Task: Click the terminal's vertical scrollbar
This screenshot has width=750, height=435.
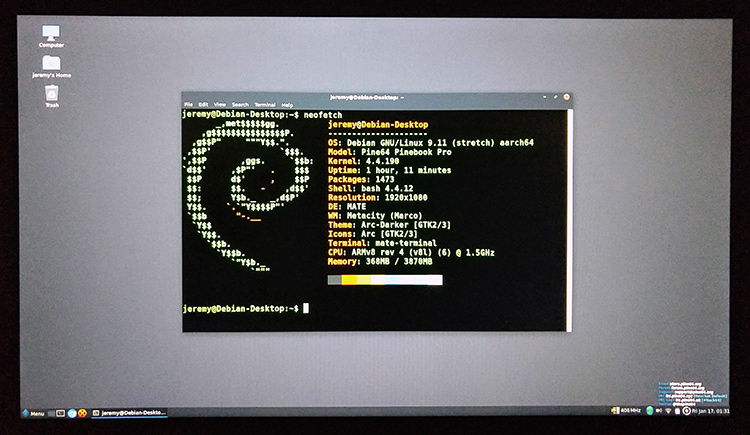Action: [x=569, y=220]
